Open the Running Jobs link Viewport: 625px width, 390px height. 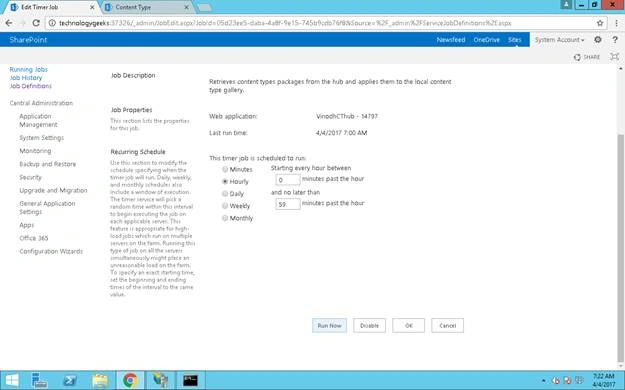[x=29, y=69]
